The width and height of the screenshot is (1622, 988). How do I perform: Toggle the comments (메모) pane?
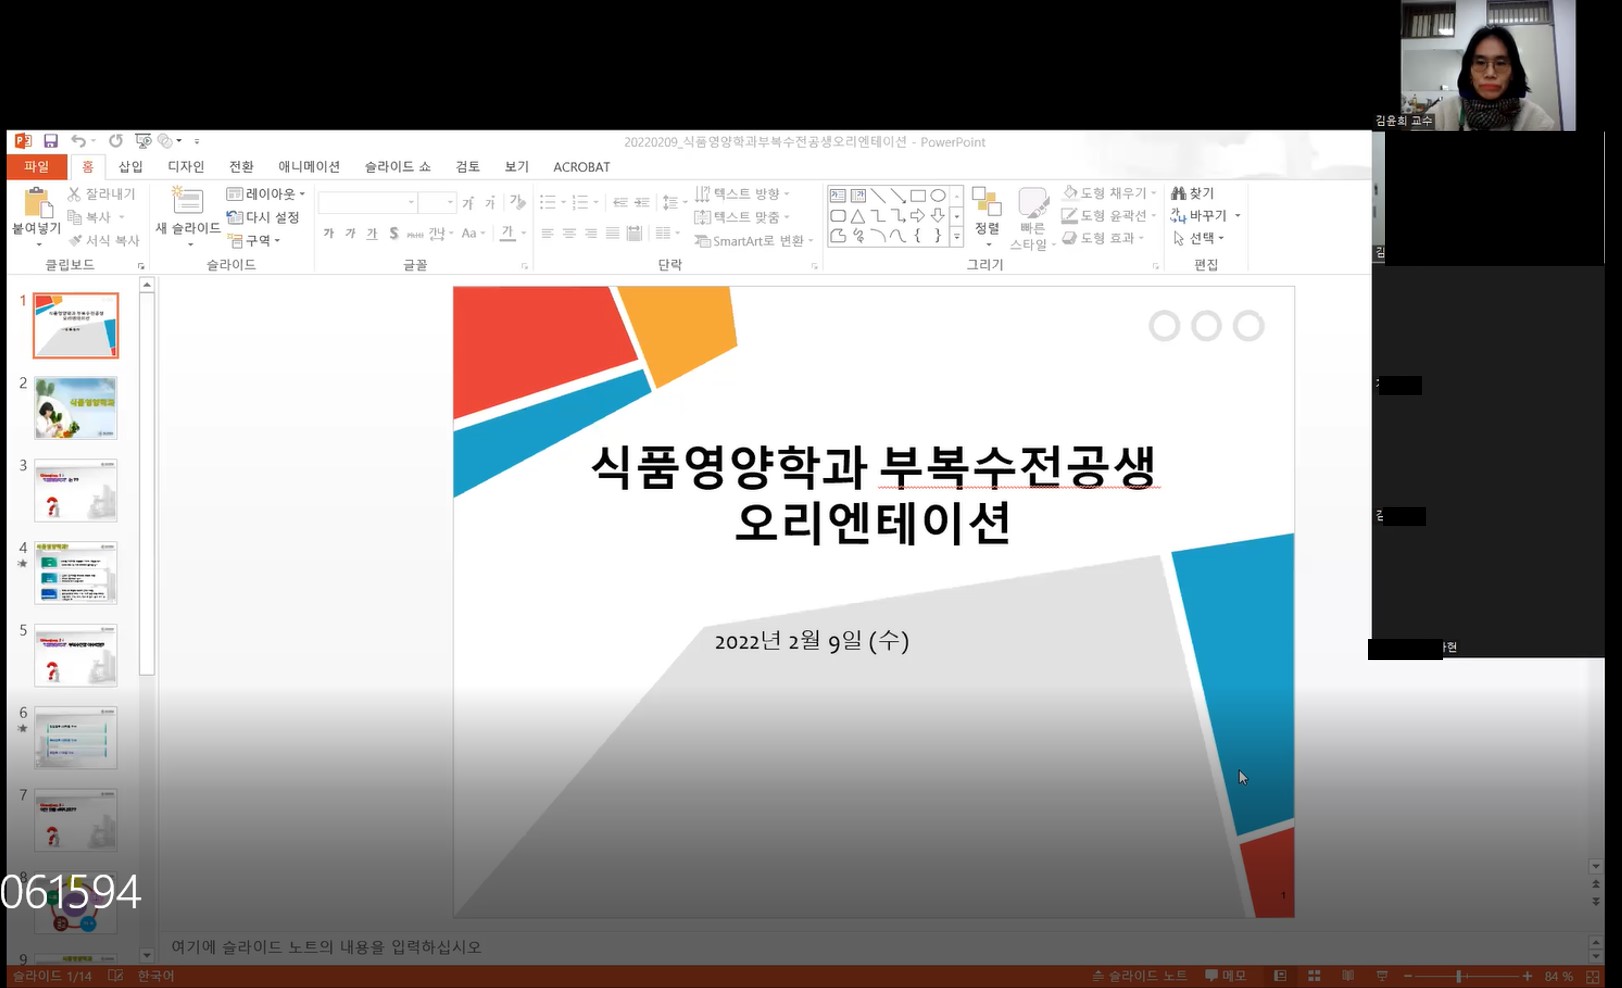point(1226,976)
